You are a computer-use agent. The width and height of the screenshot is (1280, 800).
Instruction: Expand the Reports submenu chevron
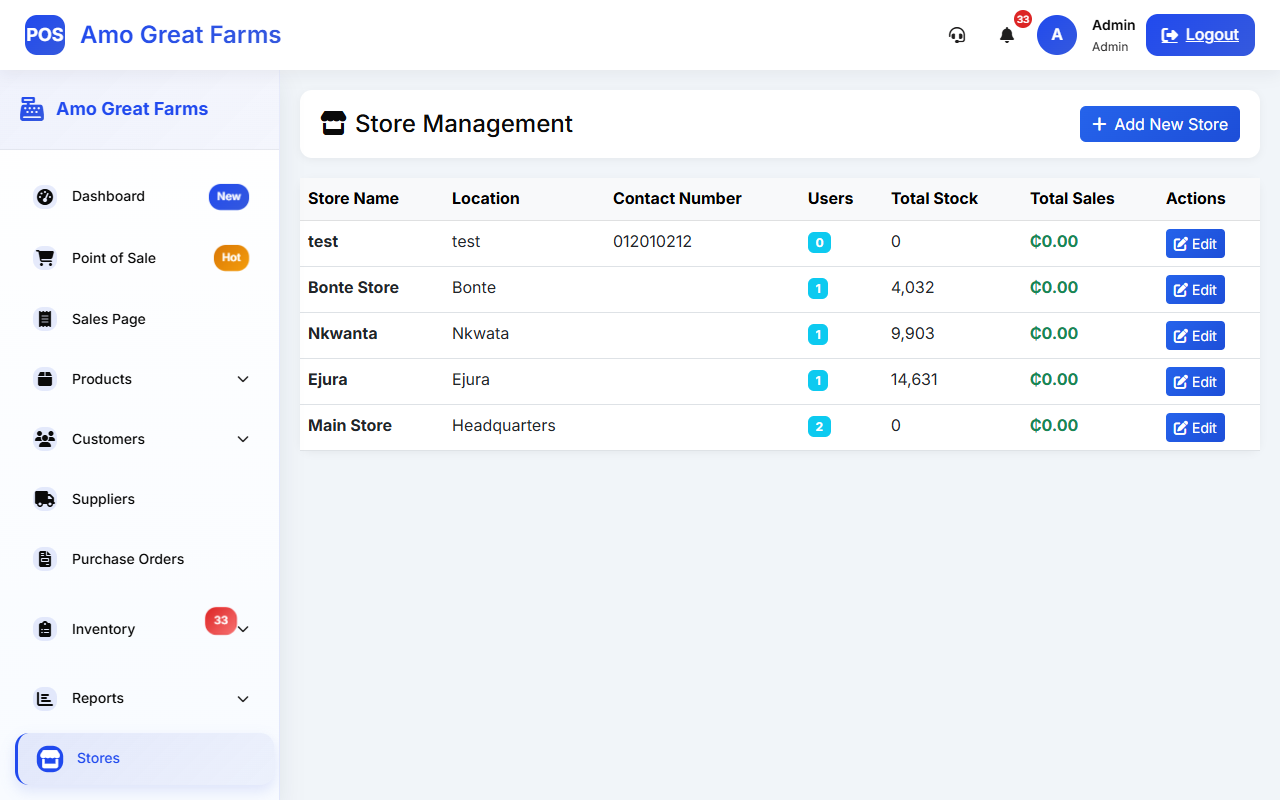pyautogui.click(x=243, y=699)
